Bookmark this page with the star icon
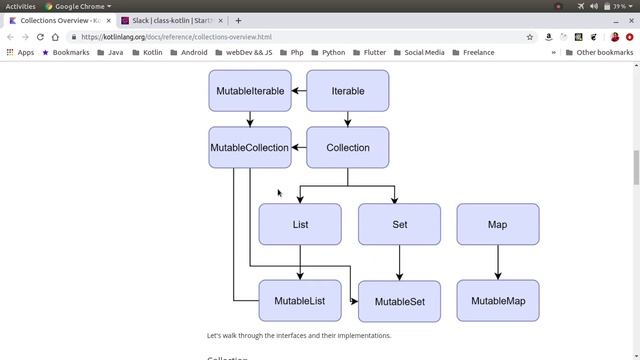 (530, 37)
